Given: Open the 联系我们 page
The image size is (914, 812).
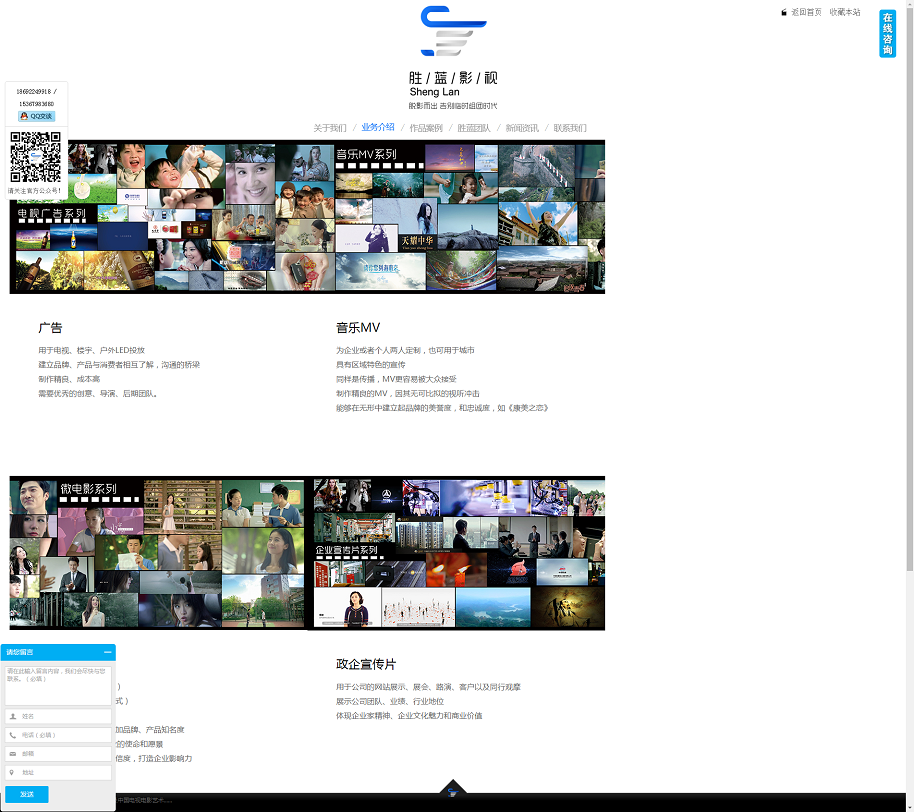Looking at the screenshot, I should tap(570, 128).
